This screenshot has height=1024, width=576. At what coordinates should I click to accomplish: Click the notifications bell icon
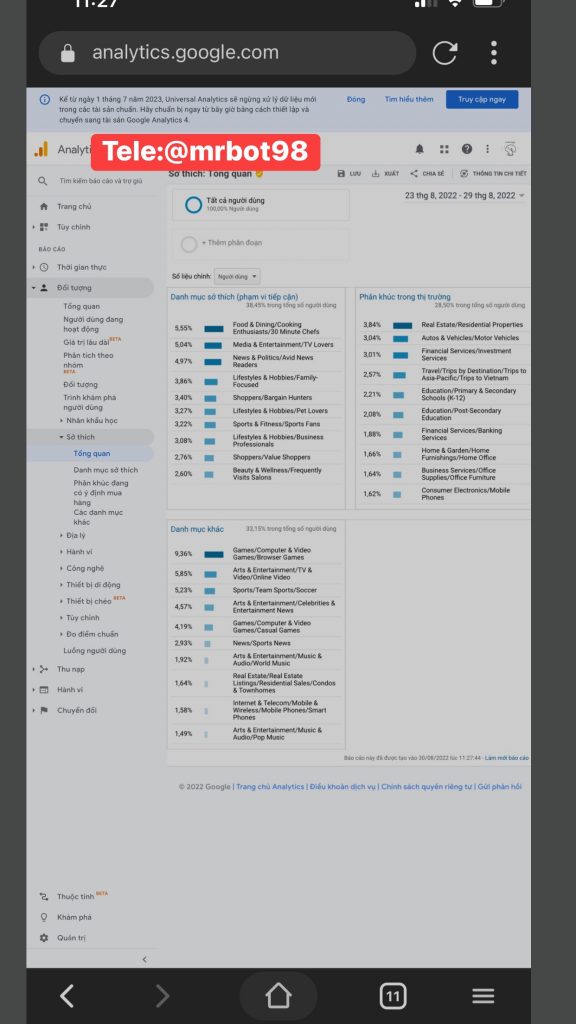(419, 150)
